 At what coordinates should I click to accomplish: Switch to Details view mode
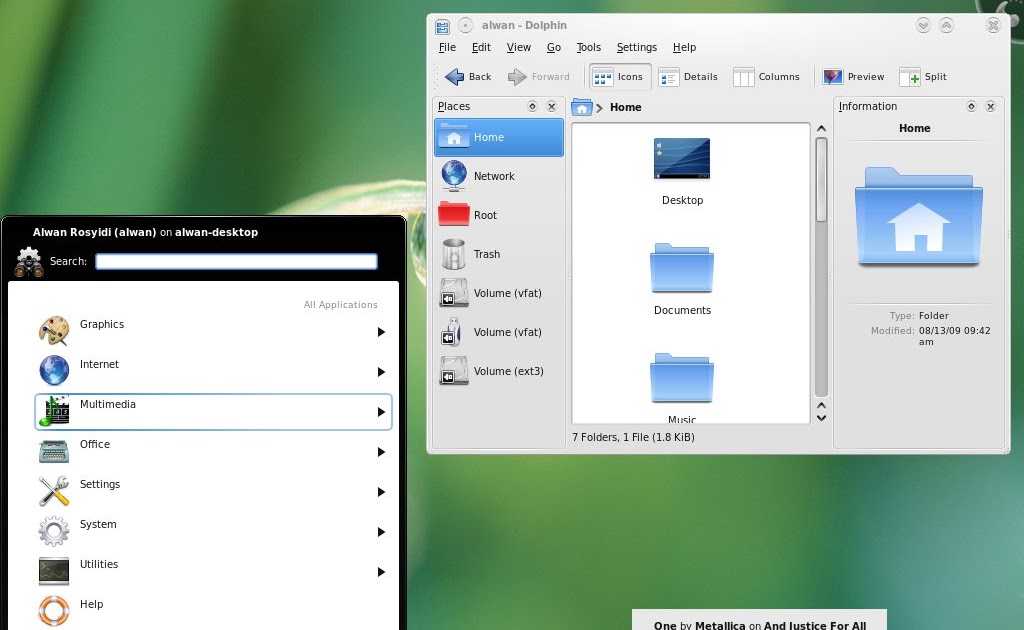[x=688, y=76]
